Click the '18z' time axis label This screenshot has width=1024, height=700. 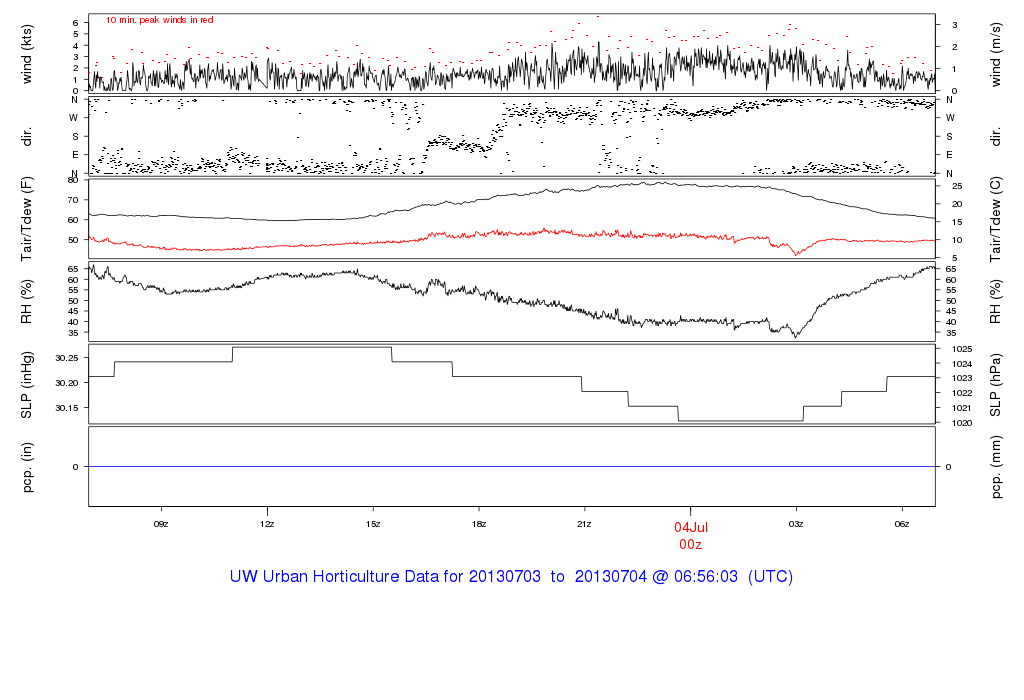click(x=479, y=524)
